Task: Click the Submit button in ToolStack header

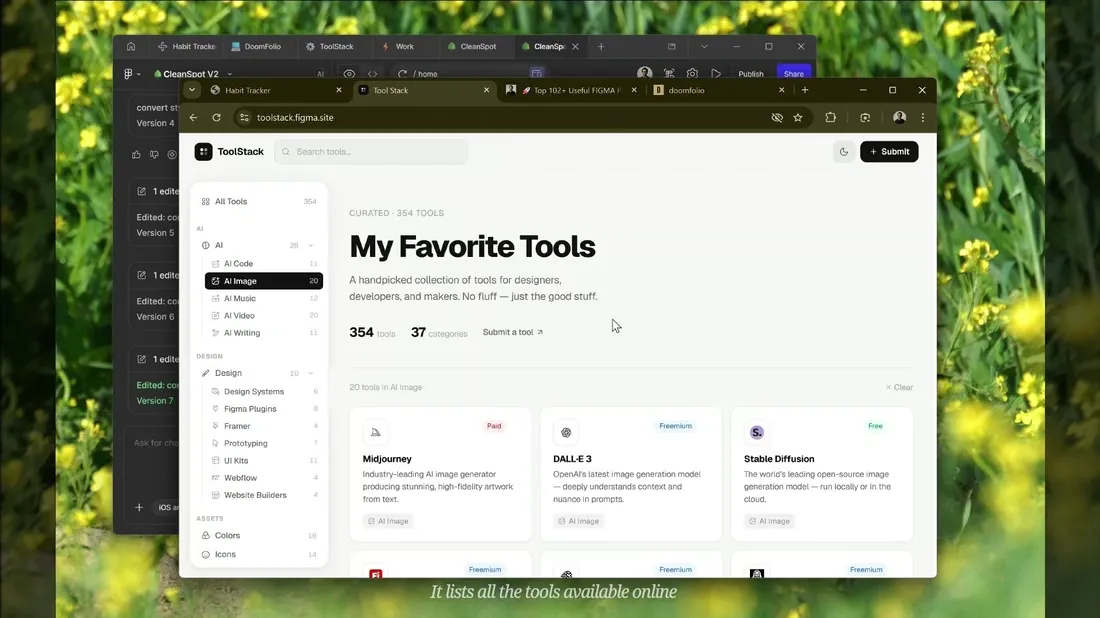Action: (x=889, y=152)
